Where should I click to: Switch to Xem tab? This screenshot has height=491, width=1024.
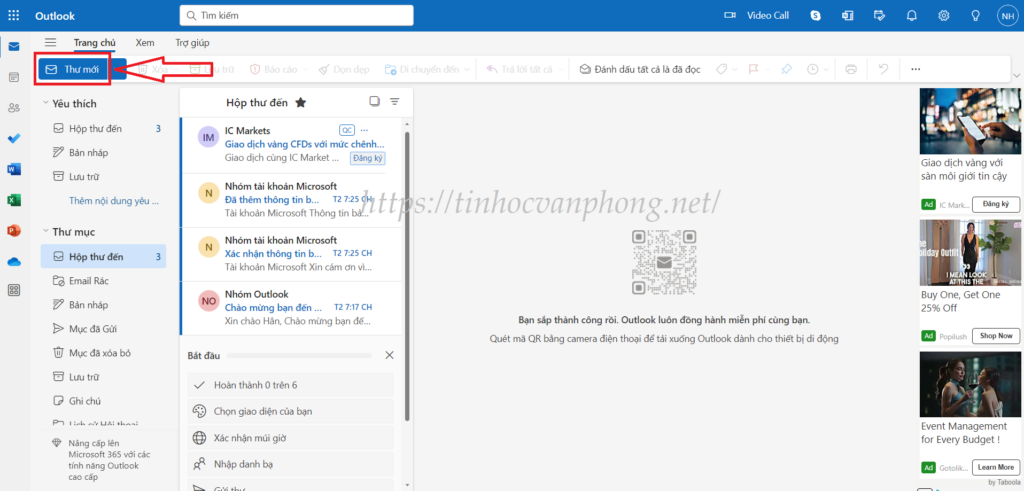coord(145,42)
